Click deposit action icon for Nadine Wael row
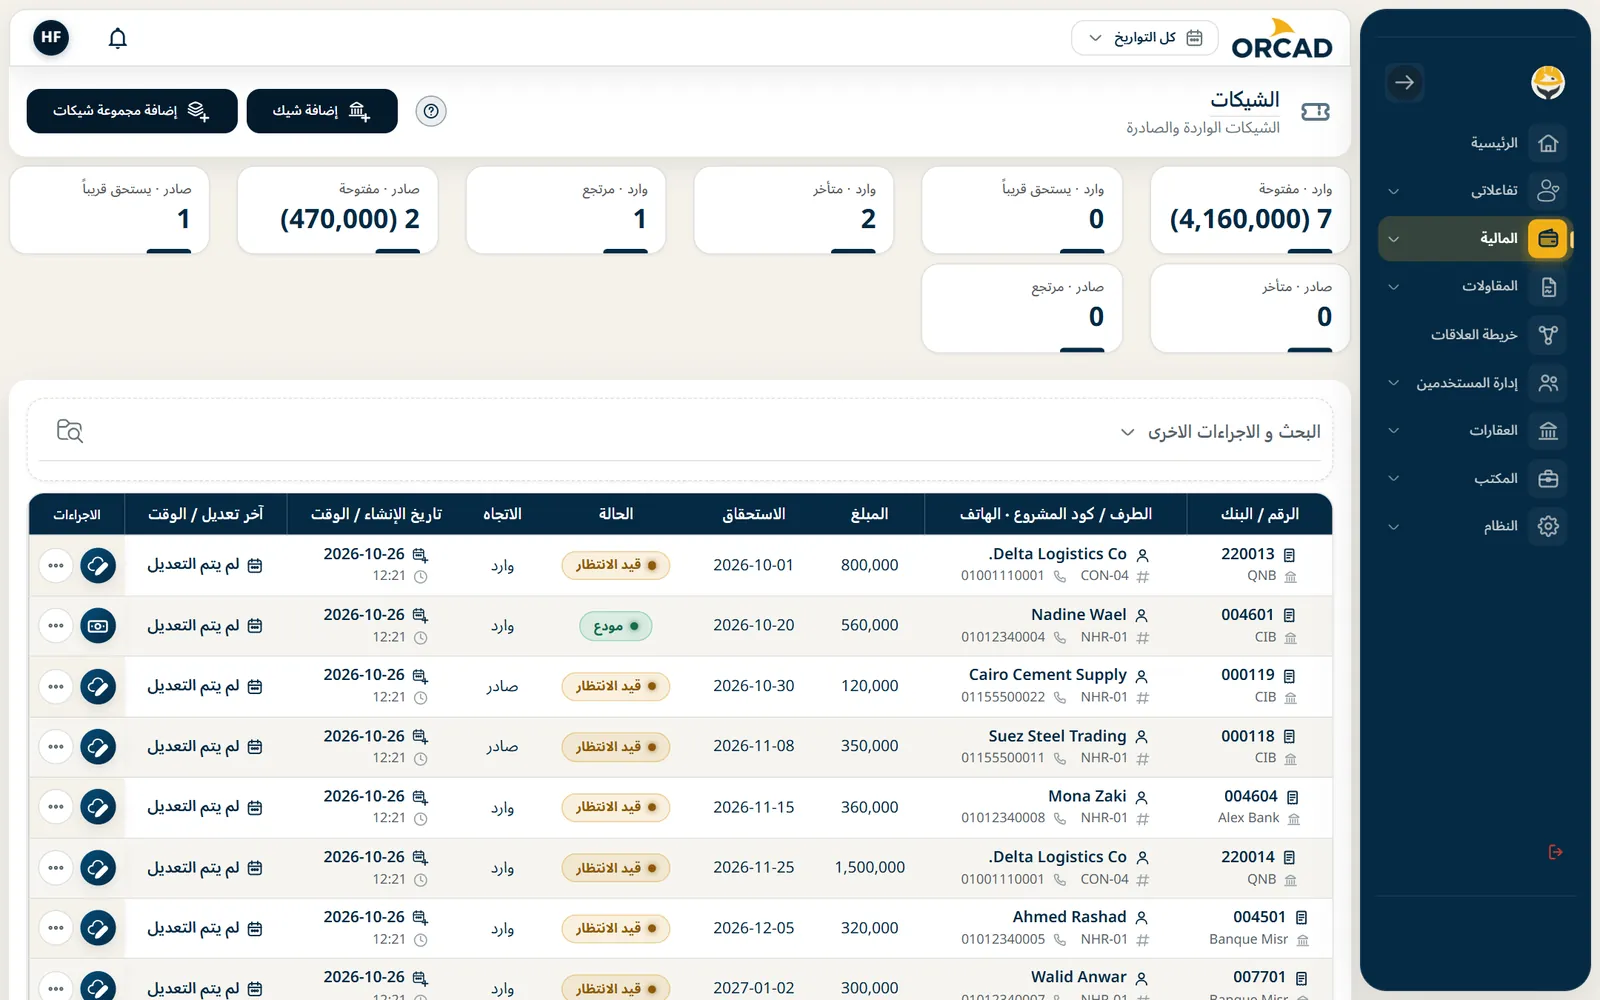This screenshot has width=1600, height=1000. click(98, 626)
